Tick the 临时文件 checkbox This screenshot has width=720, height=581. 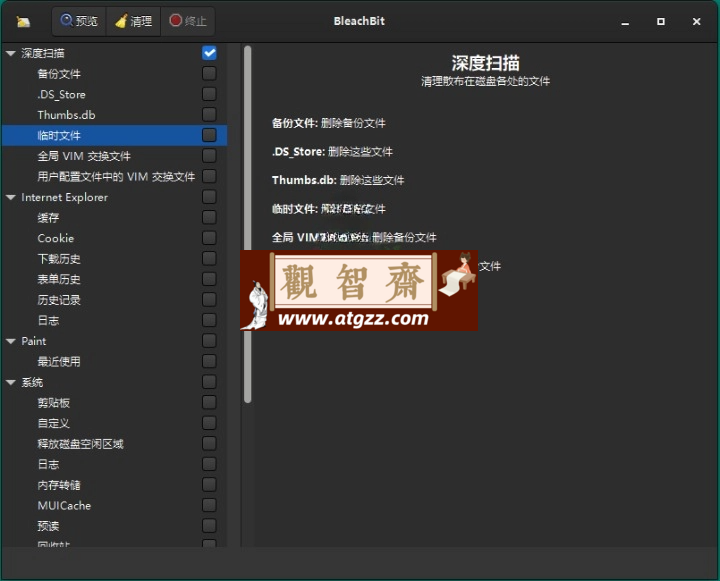click(209, 135)
